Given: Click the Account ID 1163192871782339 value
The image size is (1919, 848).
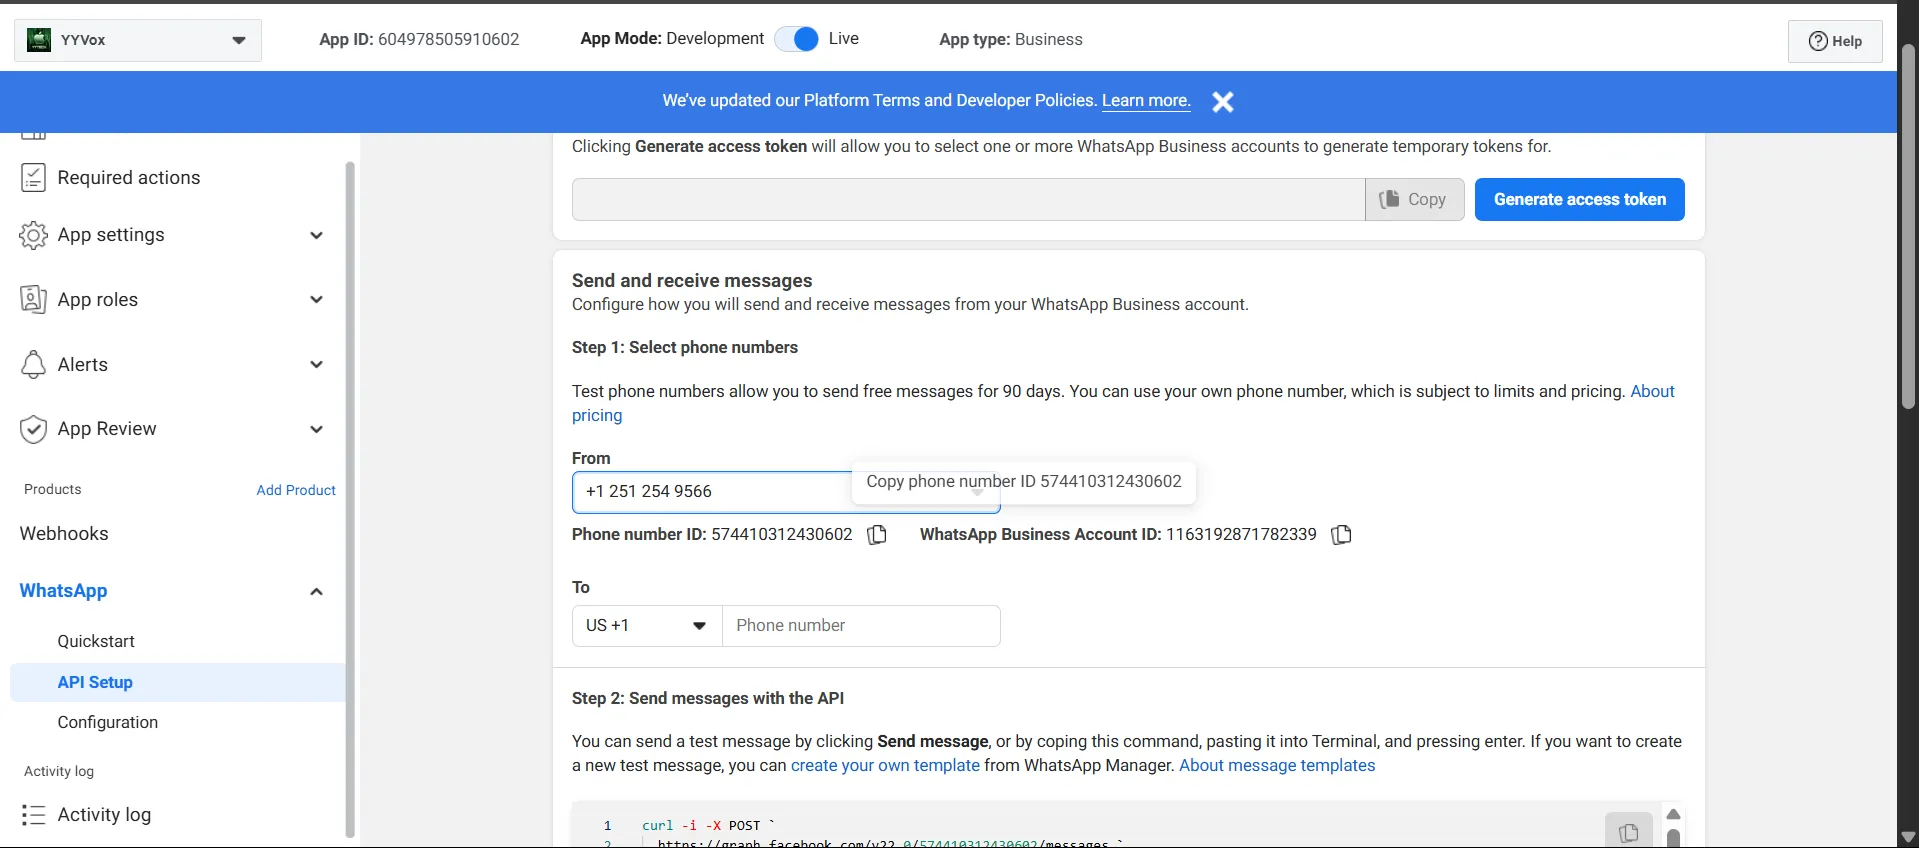Looking at the screenshot, I should 1241,535.
